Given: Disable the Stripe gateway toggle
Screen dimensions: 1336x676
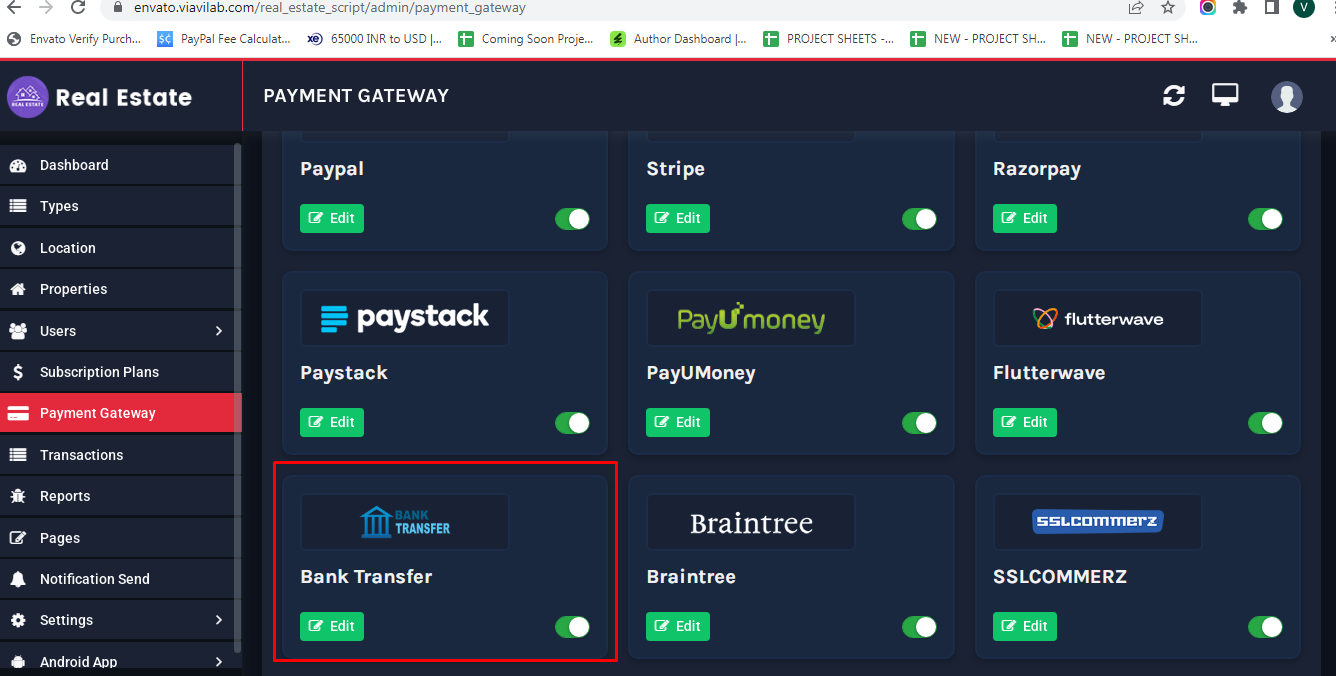Looking at the screenshot, I should coord(919,219).
